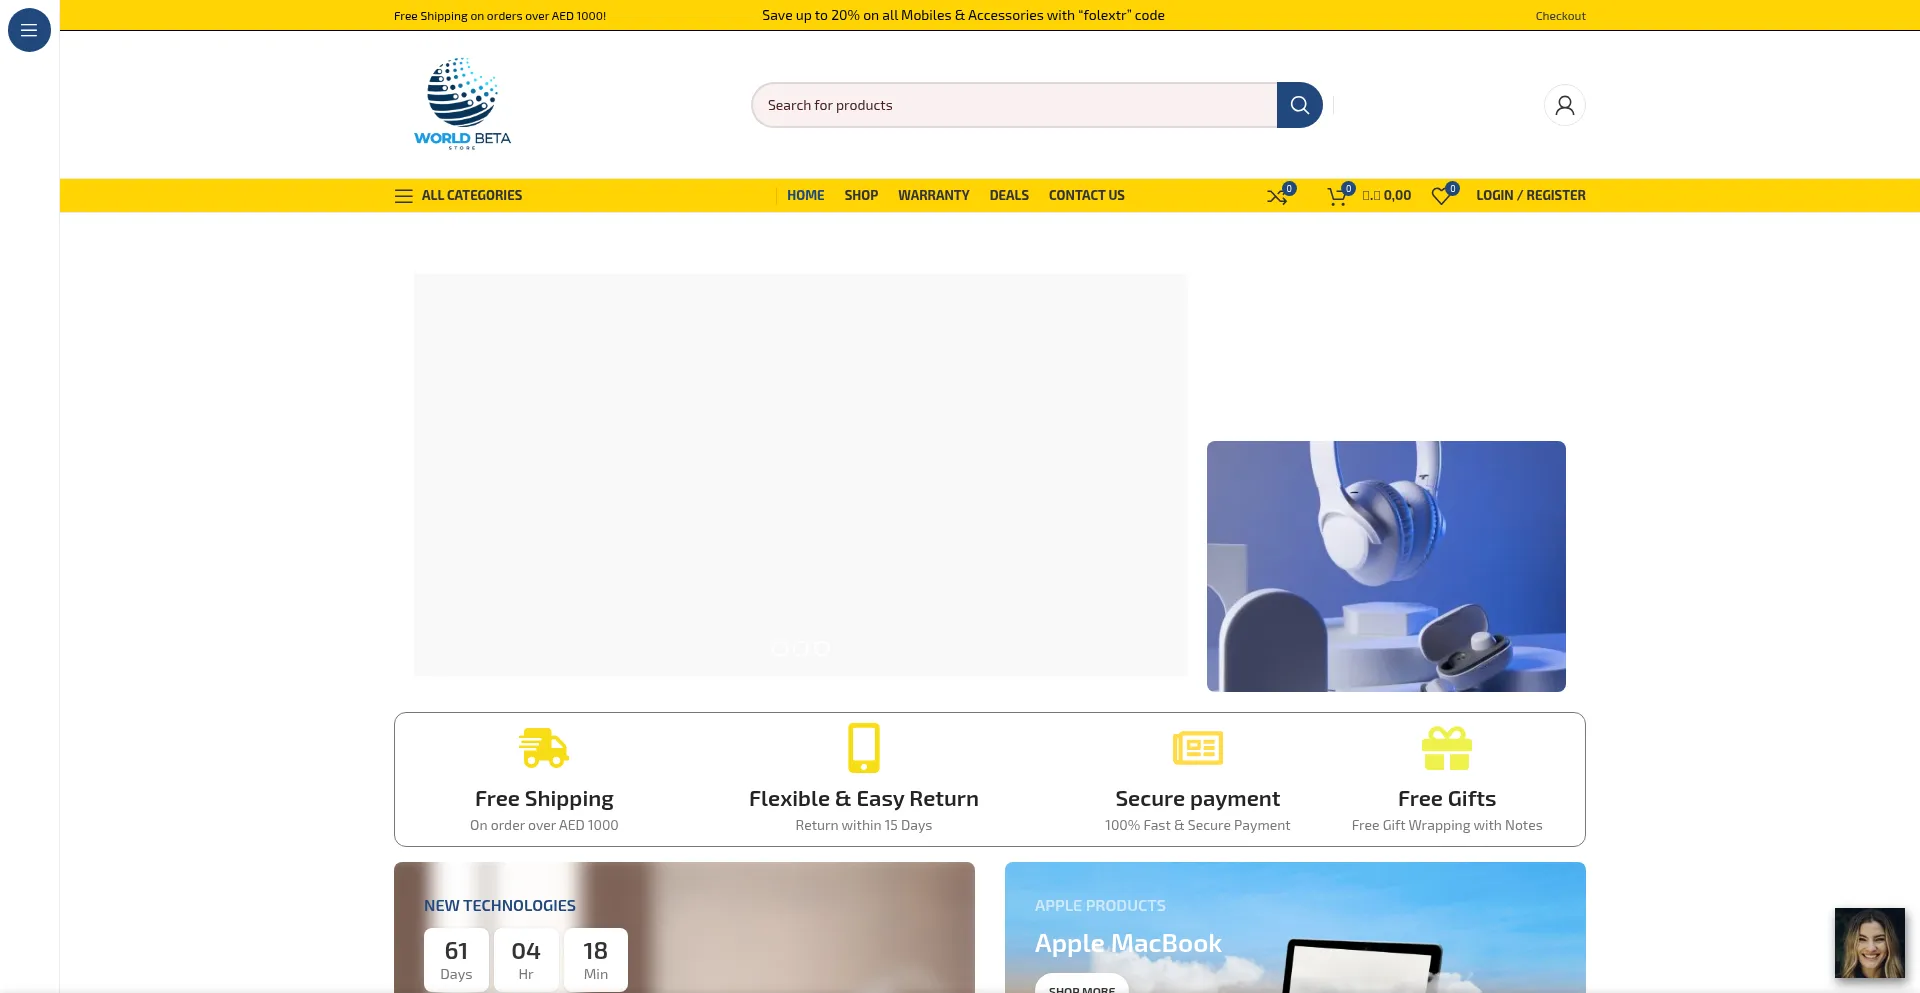Open the search magnifier icon
Viewport: 1920px width, 993px height.
coord(1299,104)
